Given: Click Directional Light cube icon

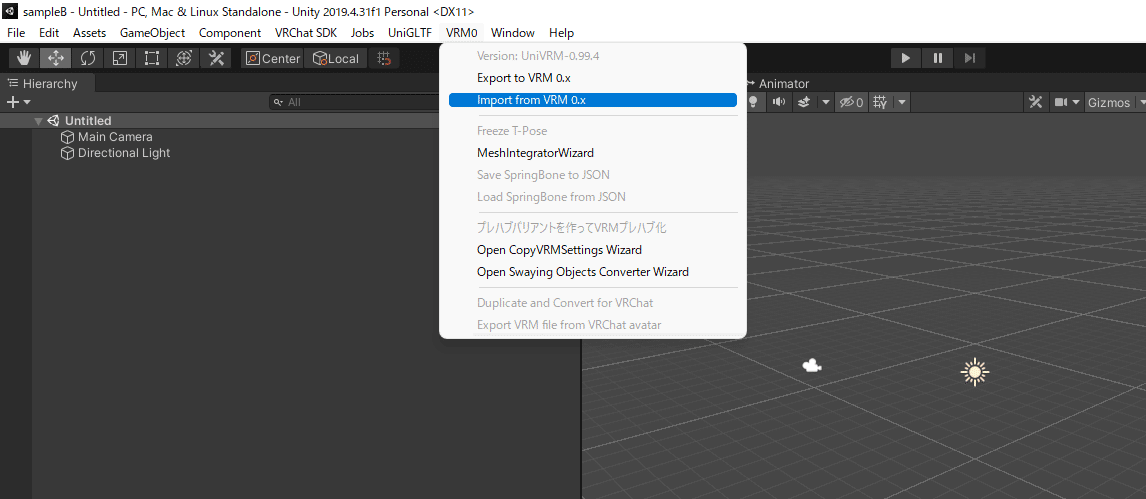Looking at the screenshot, I should 67,153.
